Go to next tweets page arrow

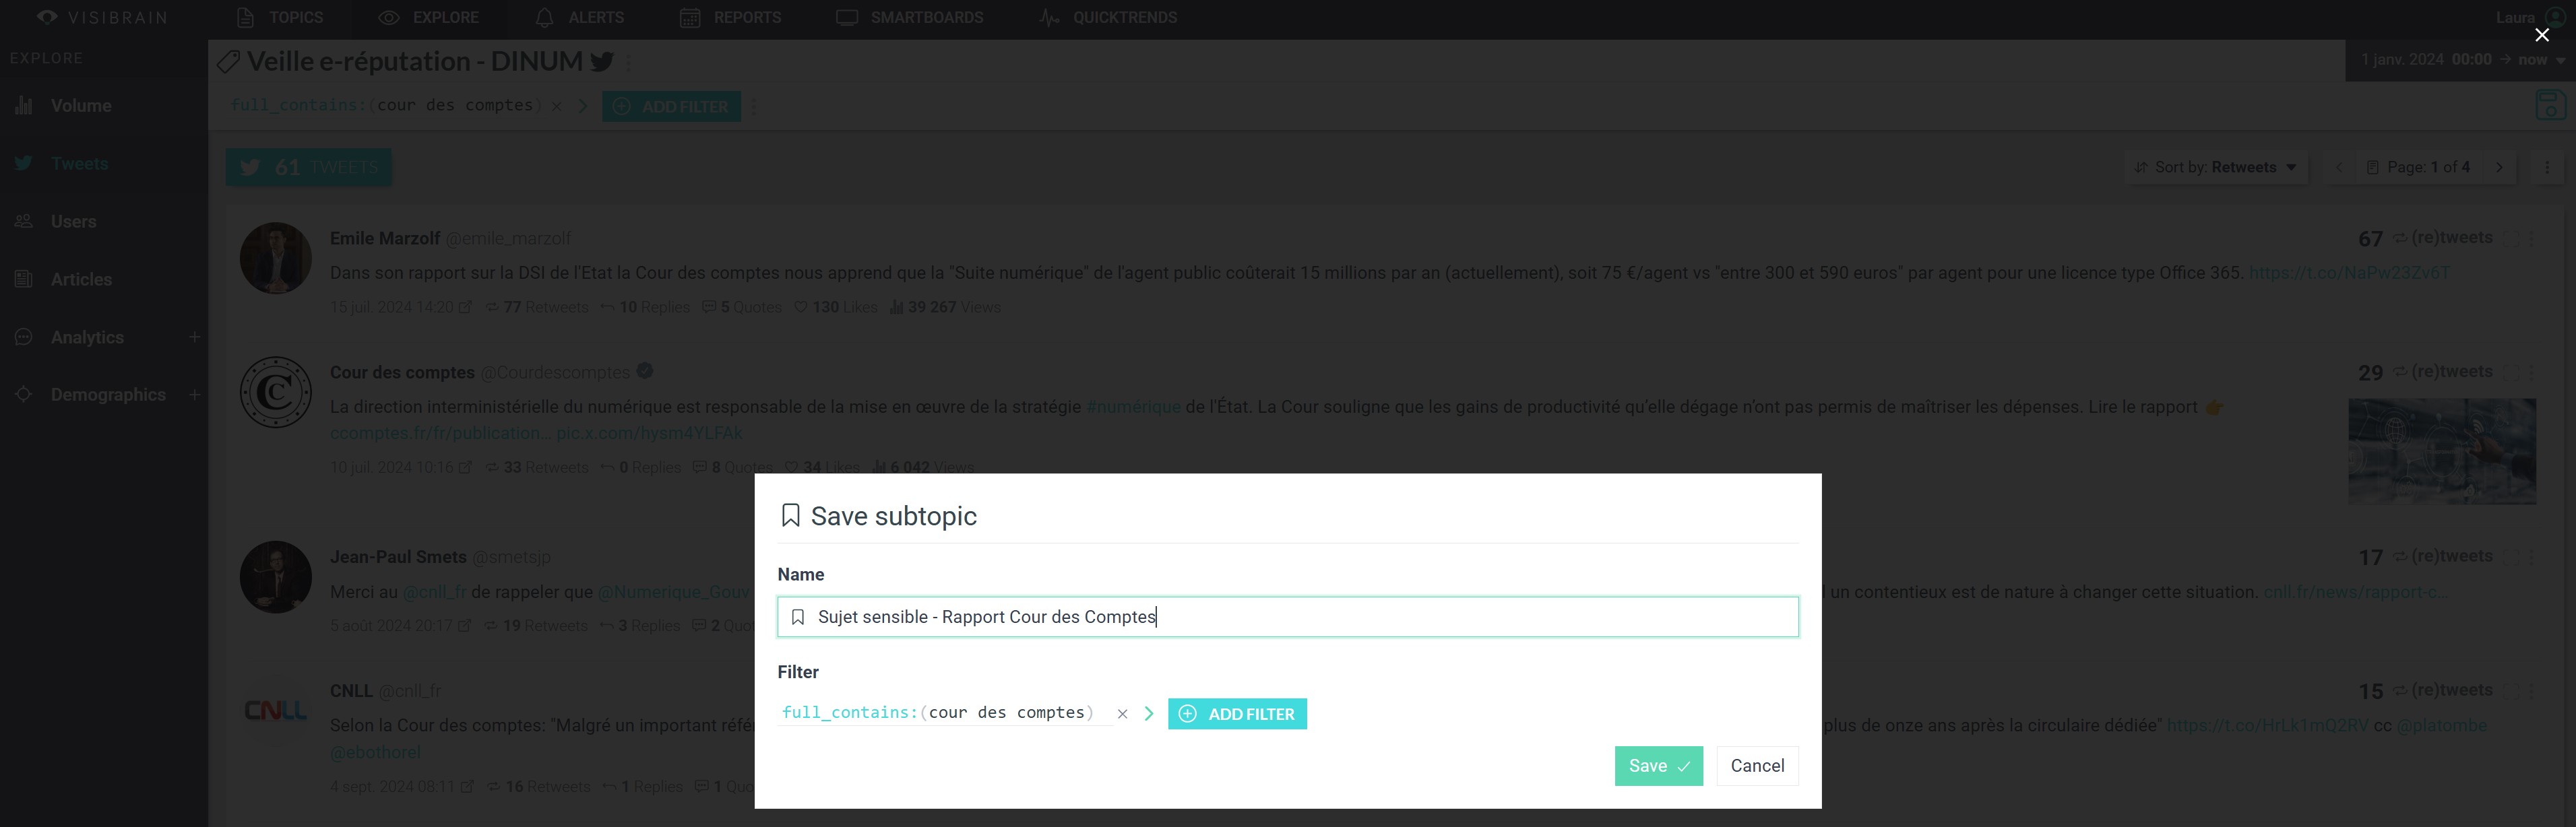tap(2499, 167)
